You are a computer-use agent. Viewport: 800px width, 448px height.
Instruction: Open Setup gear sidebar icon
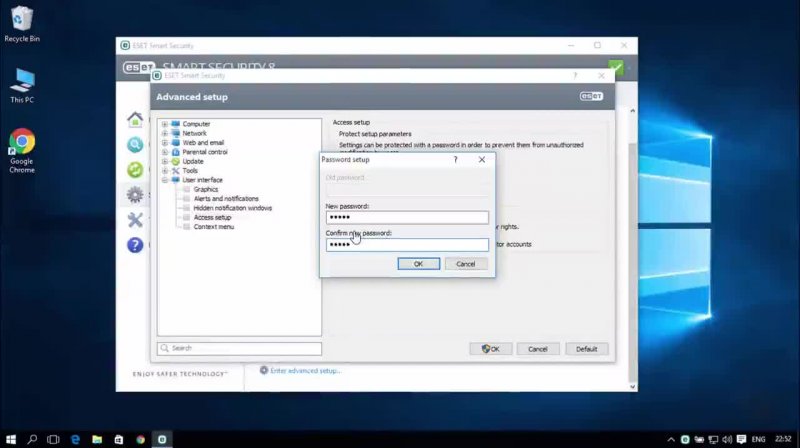tap(135, 195)
